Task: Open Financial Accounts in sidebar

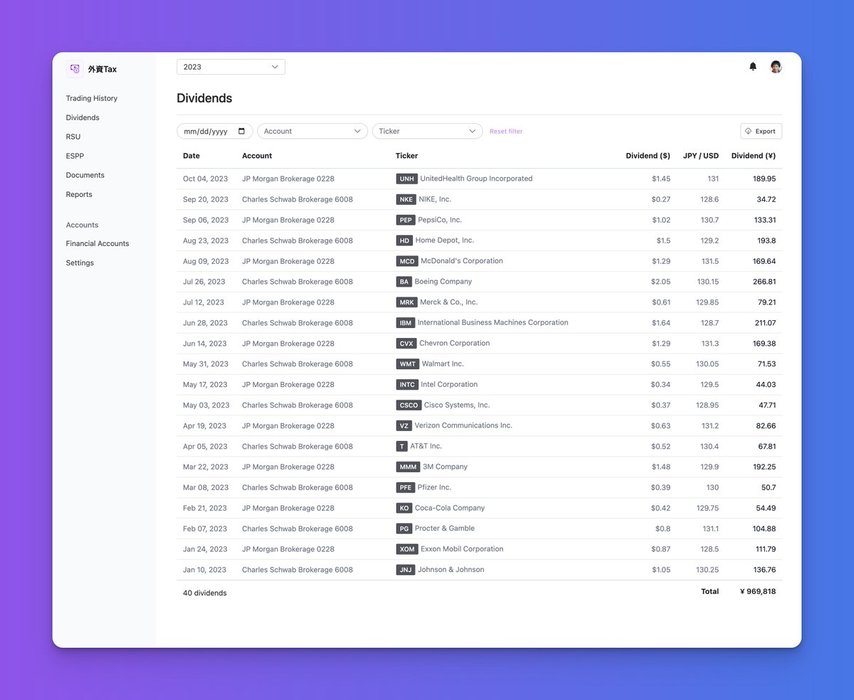Action: 97,244
